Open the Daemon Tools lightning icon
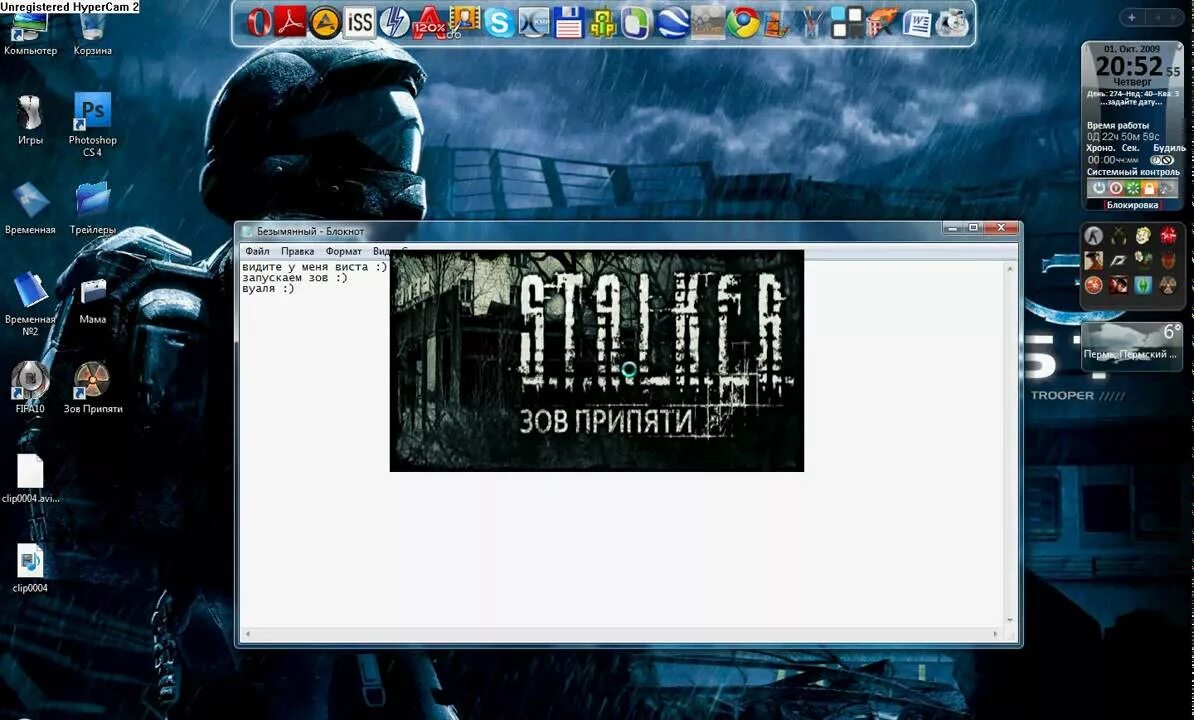The width and height of the screenshot is (1194, 720). pyautogui.click(x=394, y=23)
